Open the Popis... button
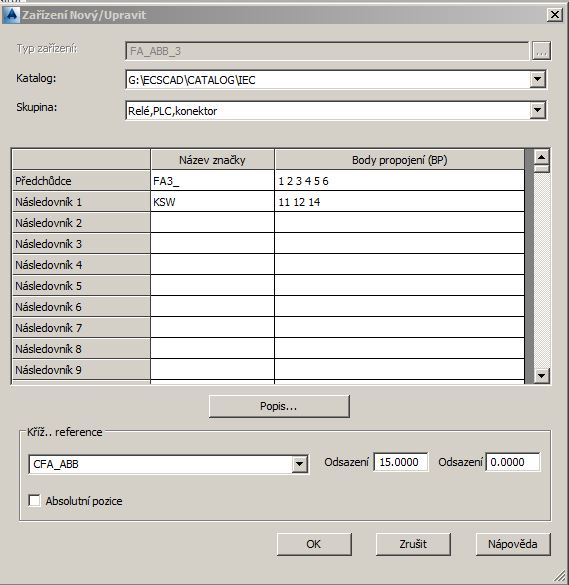Viewport: 569px width, 585px height. (x=279, y=406)
